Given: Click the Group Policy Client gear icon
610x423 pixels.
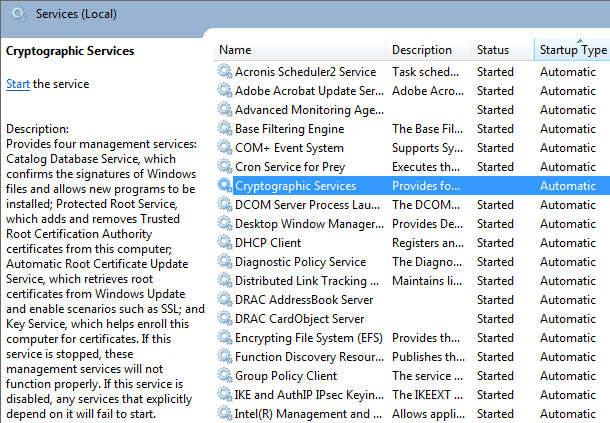Looking at the screenshot, I should click(224, 376).
